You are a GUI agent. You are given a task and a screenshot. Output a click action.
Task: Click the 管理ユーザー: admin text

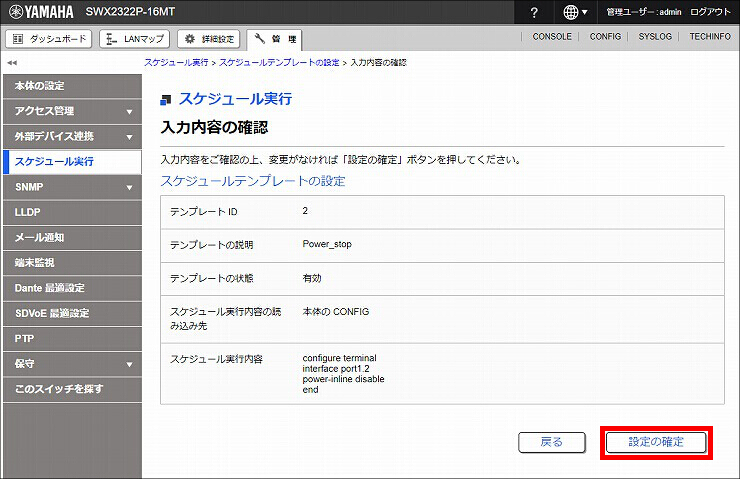644,12
